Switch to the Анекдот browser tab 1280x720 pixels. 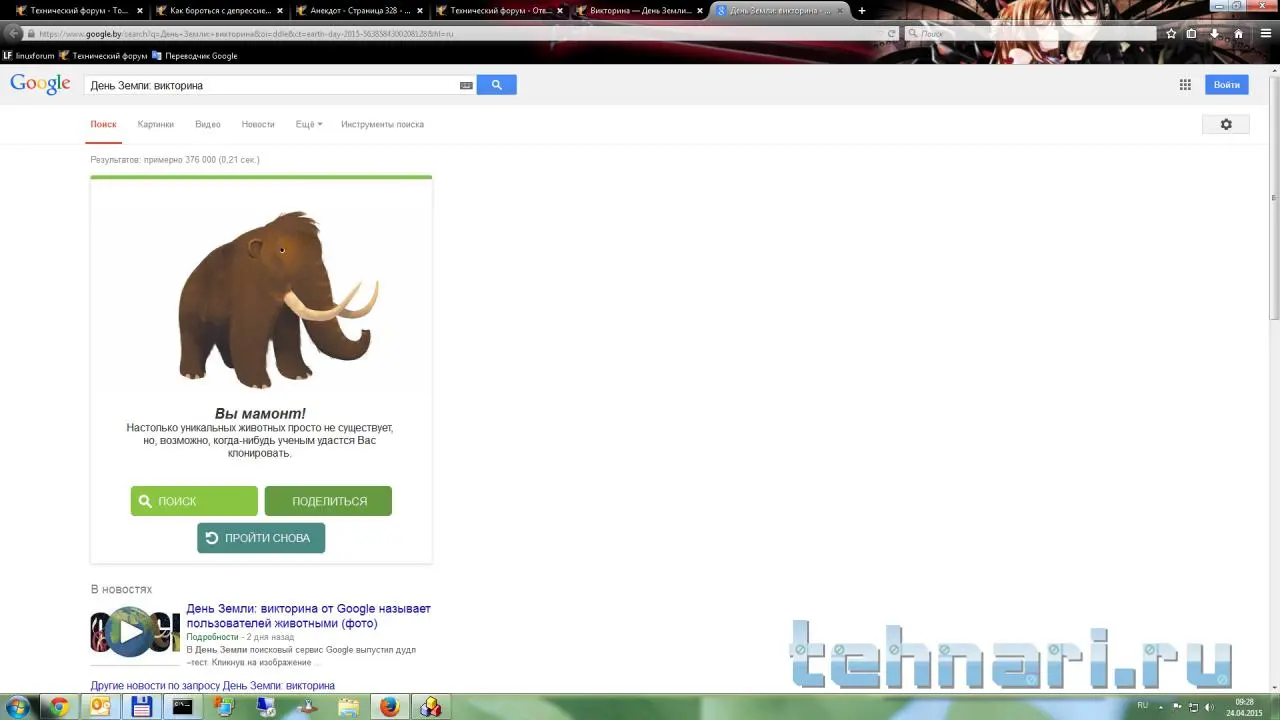[x=361, y=11]
